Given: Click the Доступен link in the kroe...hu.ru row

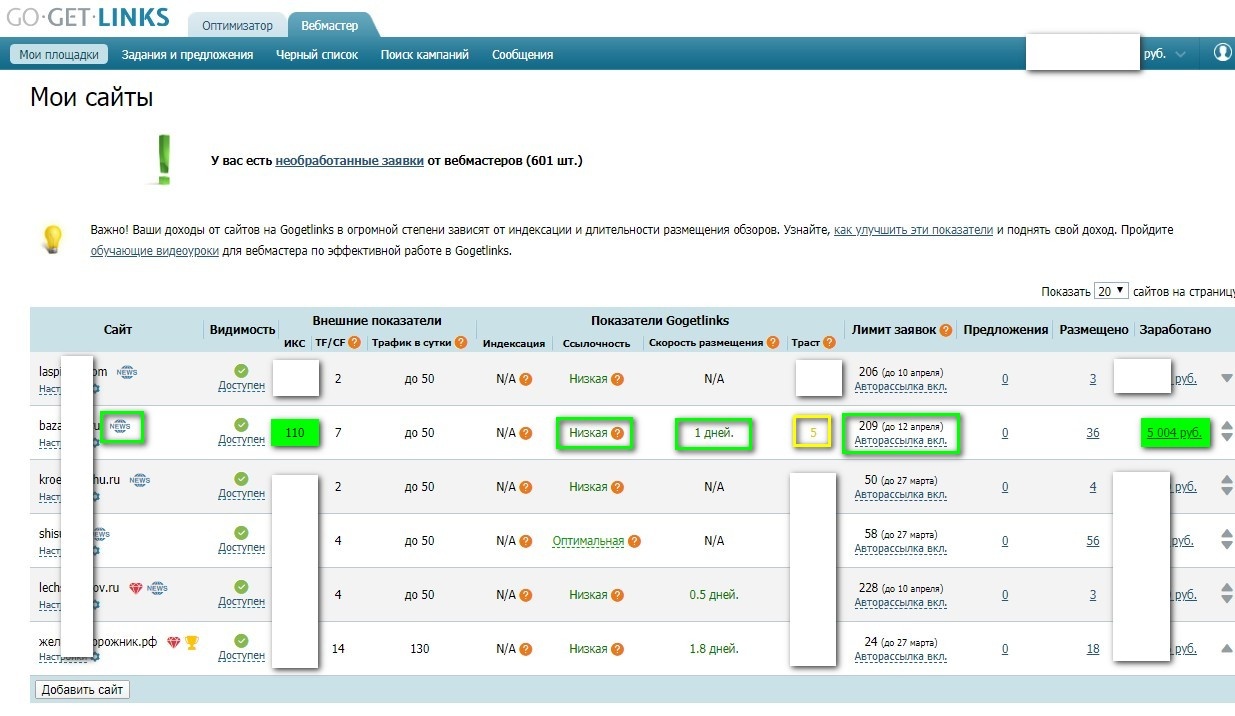Looking at the screenshot, I should 241,494.
